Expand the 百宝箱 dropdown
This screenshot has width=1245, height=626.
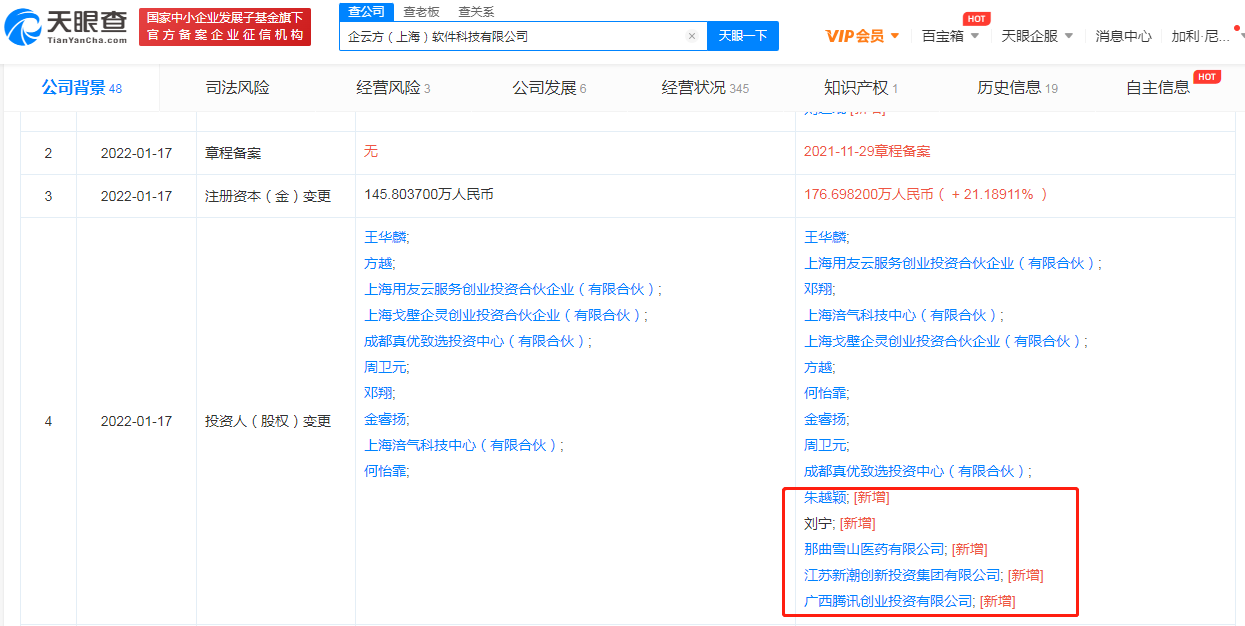tap(950, 36)
